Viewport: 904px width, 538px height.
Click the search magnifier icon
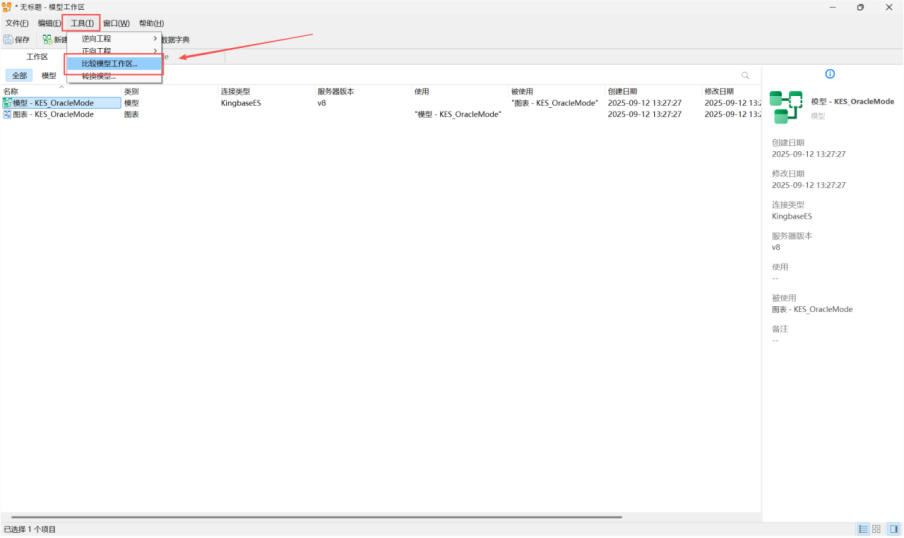tap(745, 76)
